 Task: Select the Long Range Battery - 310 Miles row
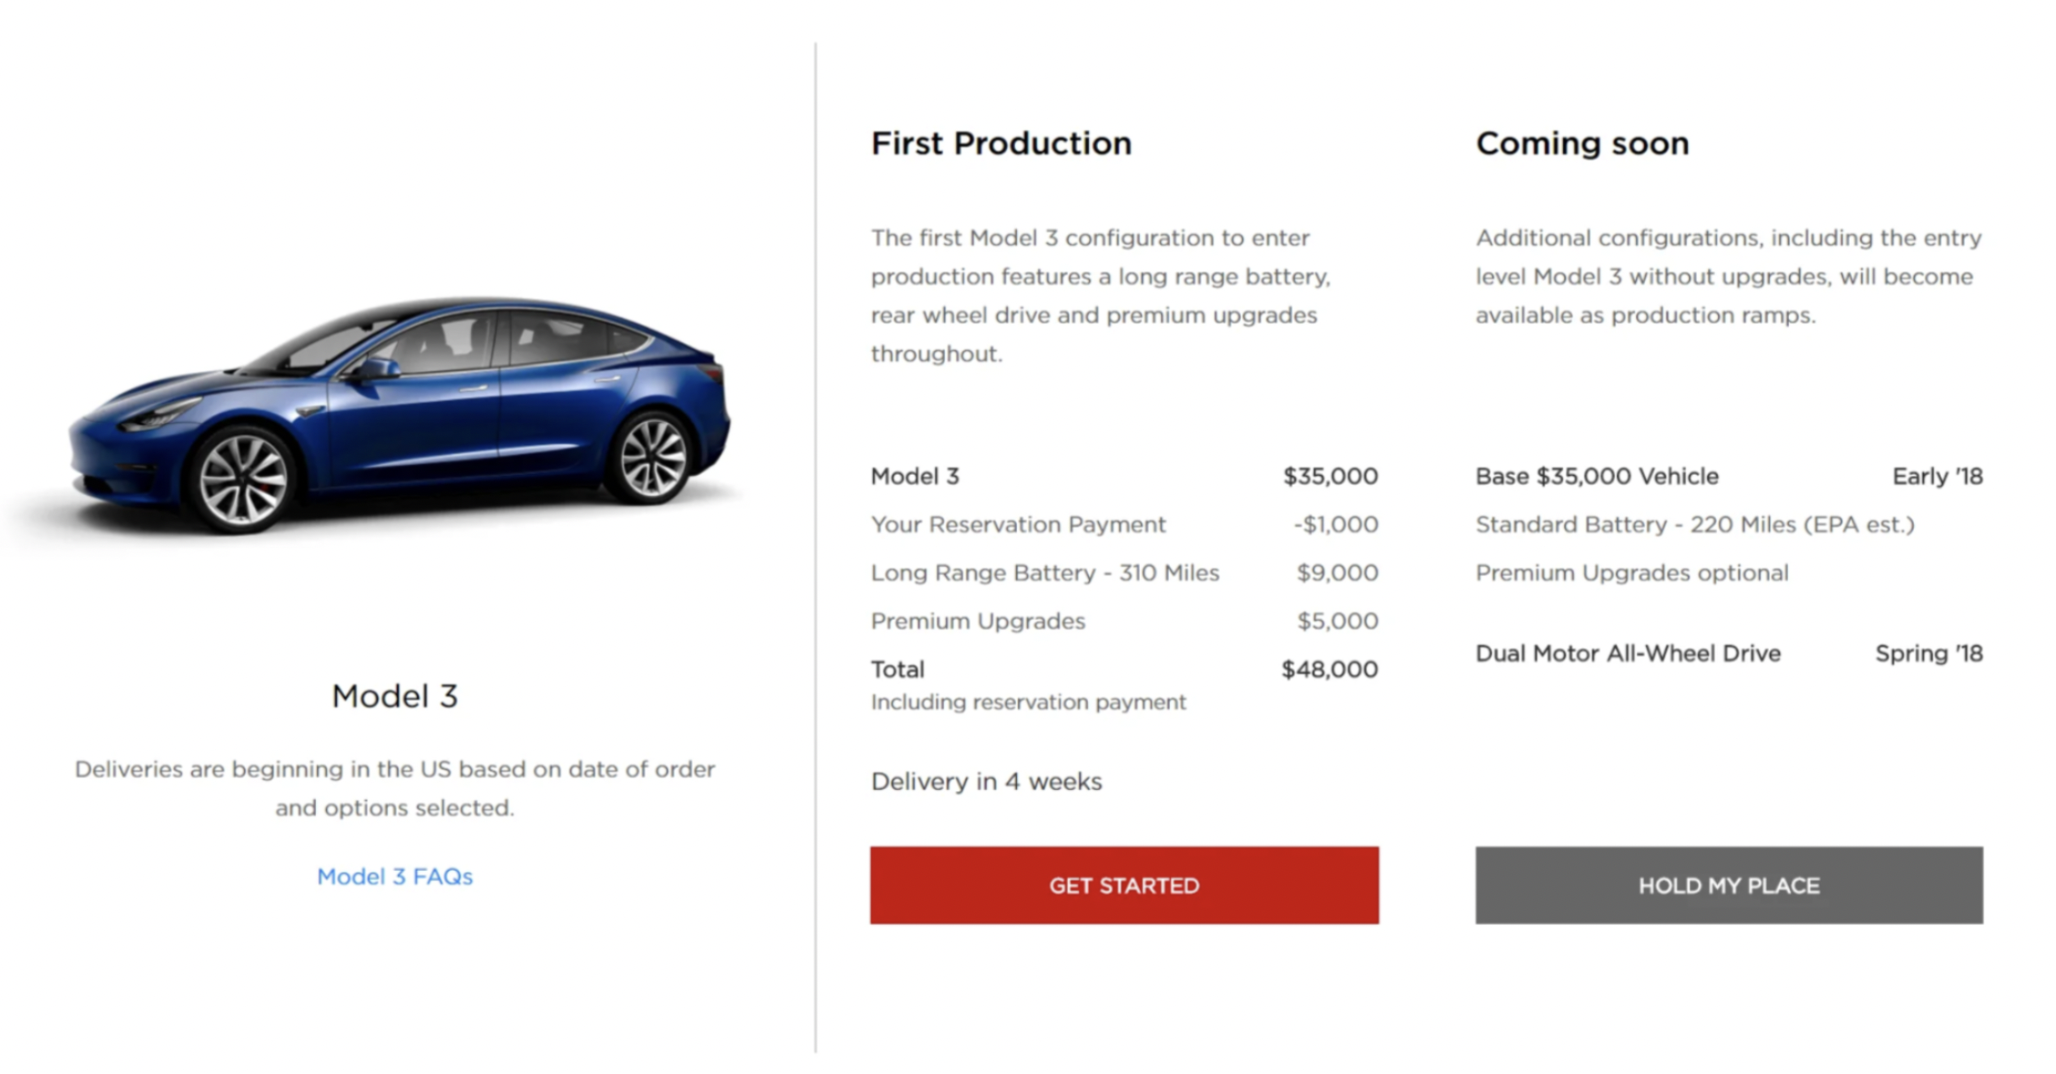(1045, 573)
